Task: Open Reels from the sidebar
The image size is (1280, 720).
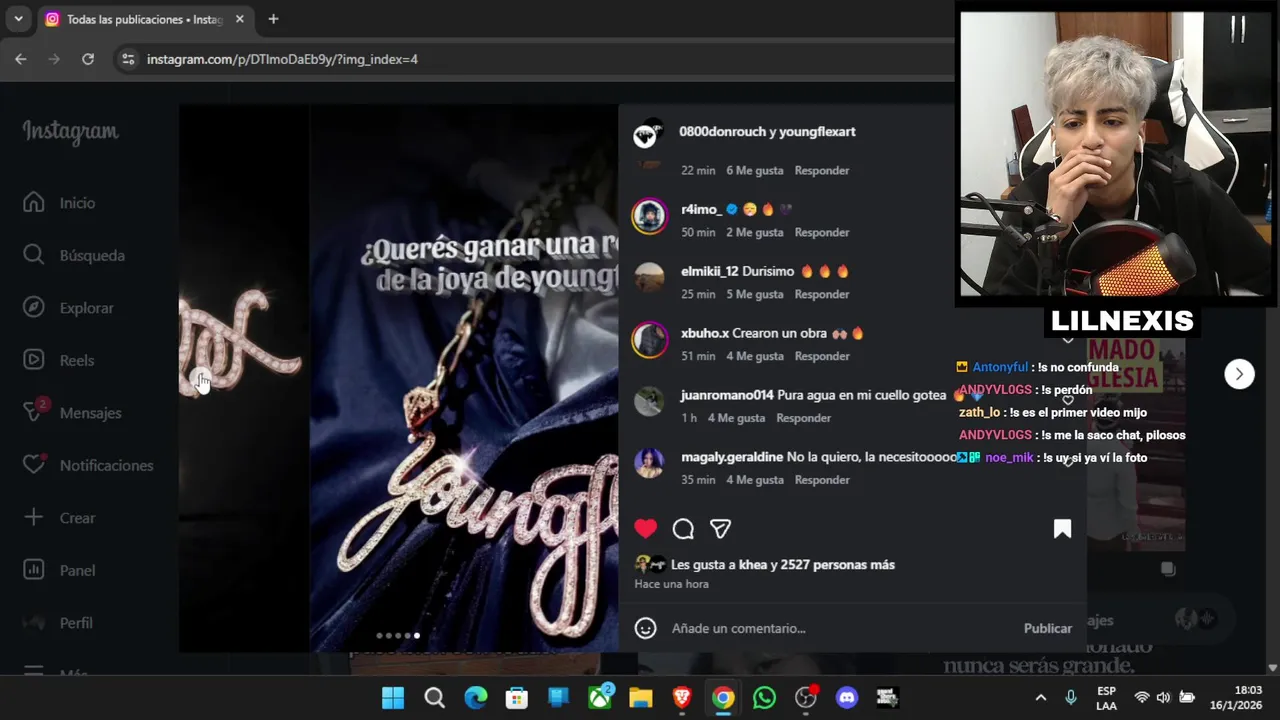Action: click(77, 360)
